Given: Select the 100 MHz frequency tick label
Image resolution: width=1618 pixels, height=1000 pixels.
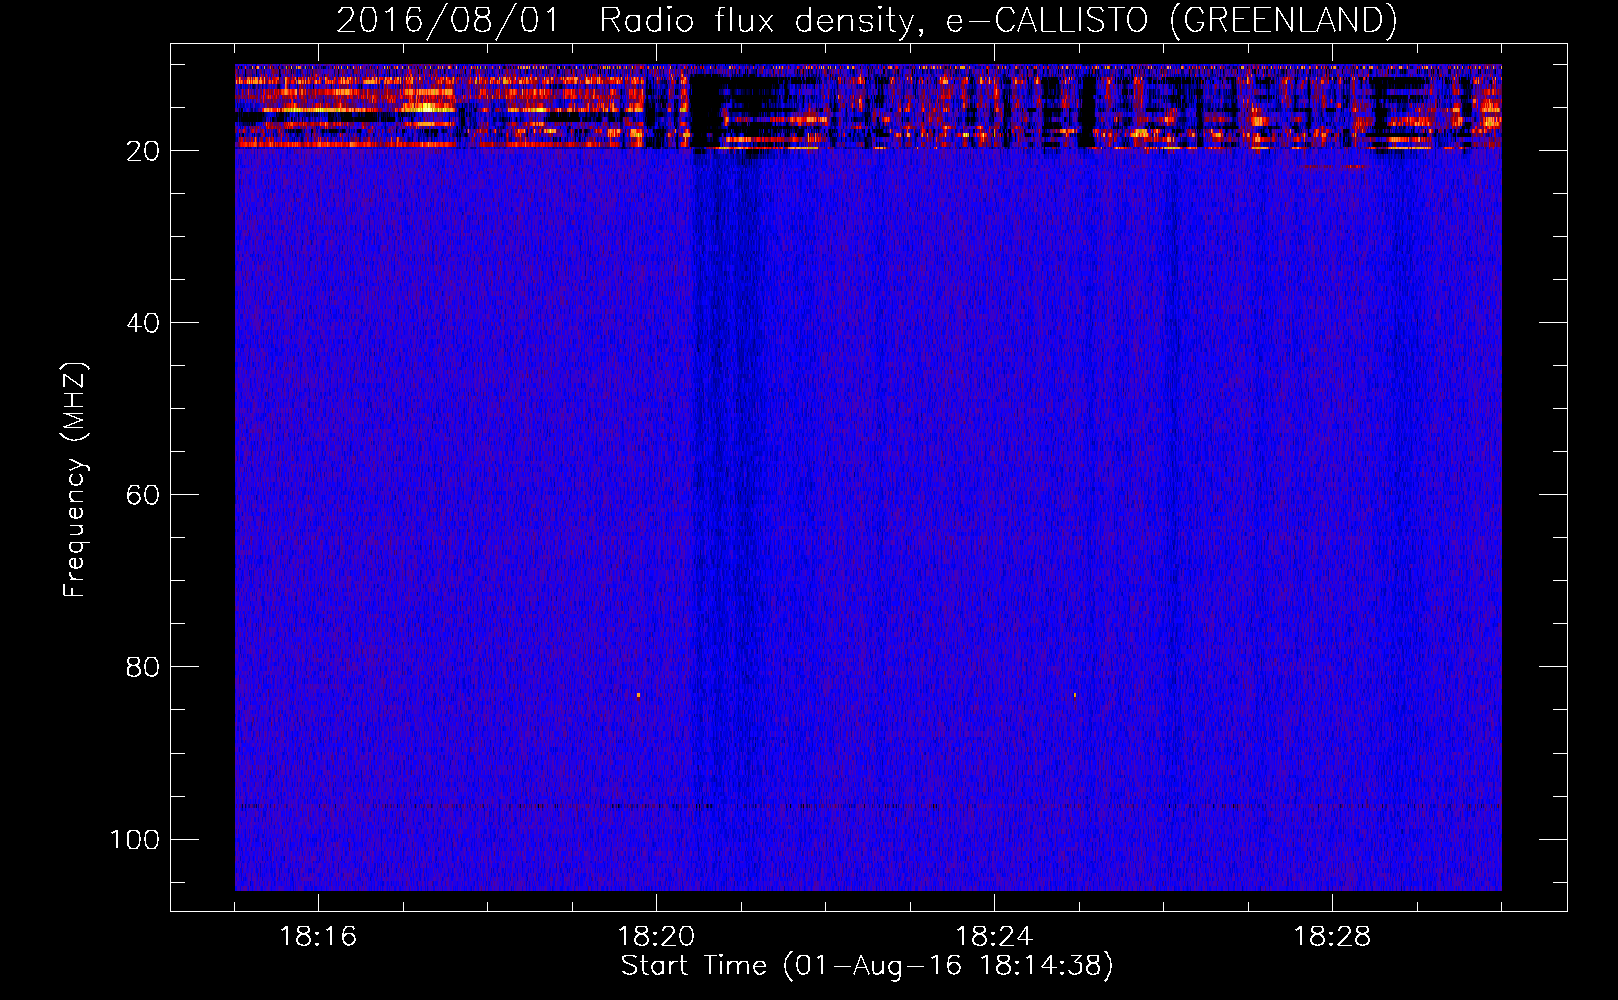Looking at the screenshot, I should (x=135, y=839).
